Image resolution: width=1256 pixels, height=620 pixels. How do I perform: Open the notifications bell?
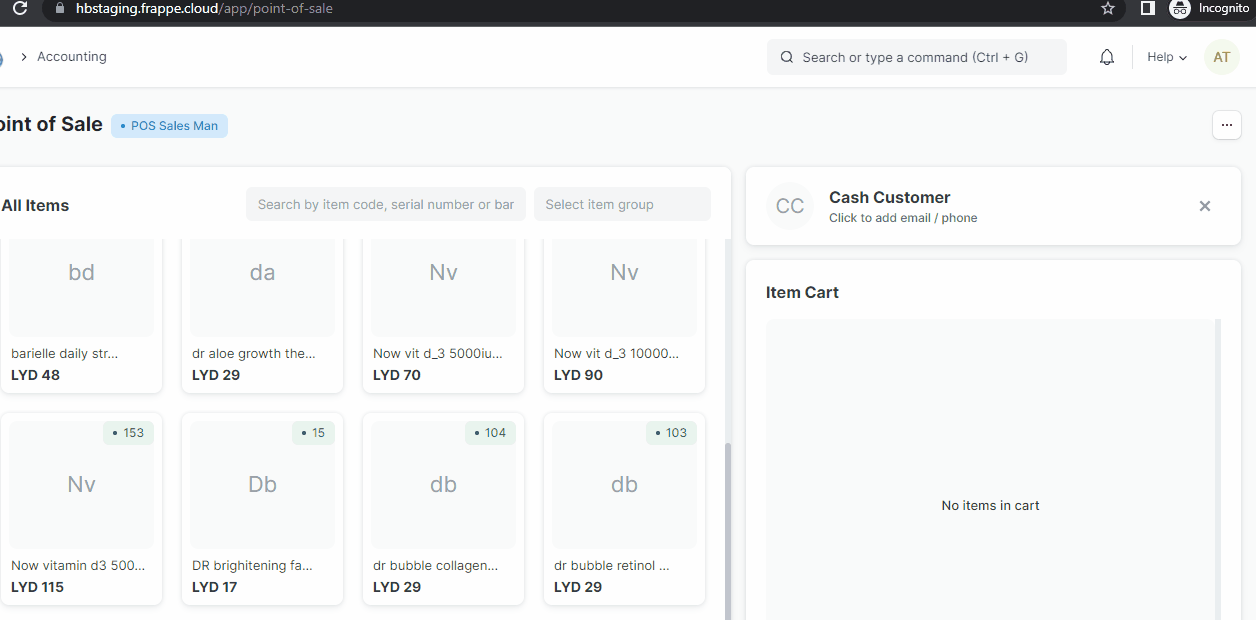(x=1106, y=57)
